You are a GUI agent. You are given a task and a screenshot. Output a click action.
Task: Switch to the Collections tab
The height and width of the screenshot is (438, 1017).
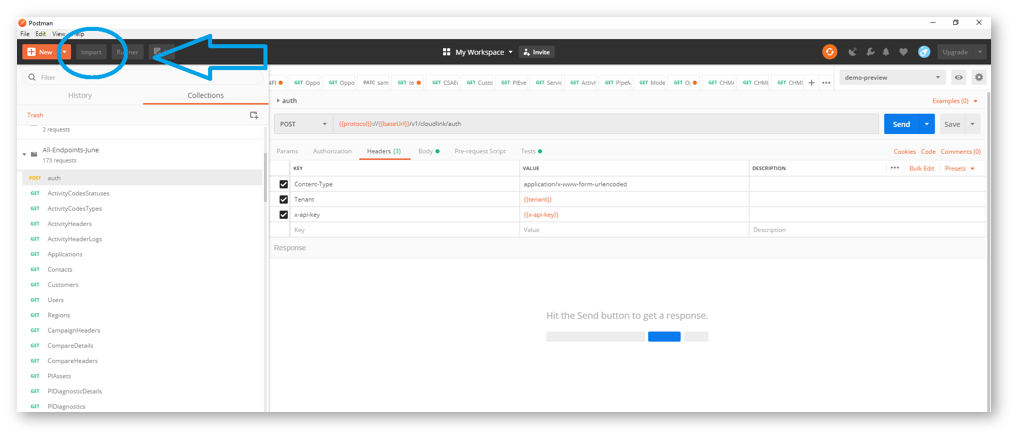tap(206, 95)
